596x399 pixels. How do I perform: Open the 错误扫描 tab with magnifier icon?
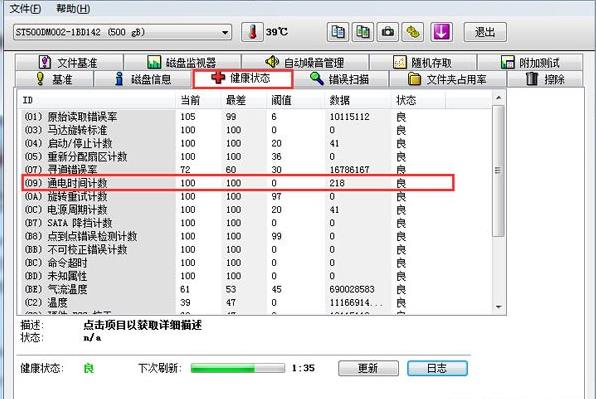pyautogui.click(x=340, y=79)
